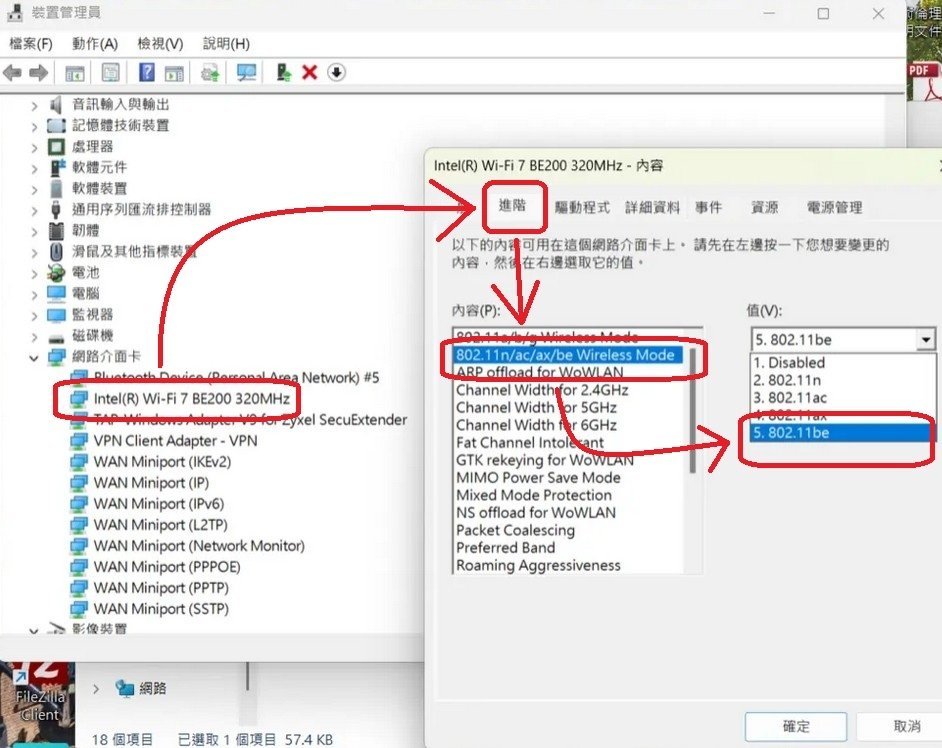Switch to the 電源管理 tab
Screen dimensions: 942x748
pyautogui.click(x=834, y=208)
